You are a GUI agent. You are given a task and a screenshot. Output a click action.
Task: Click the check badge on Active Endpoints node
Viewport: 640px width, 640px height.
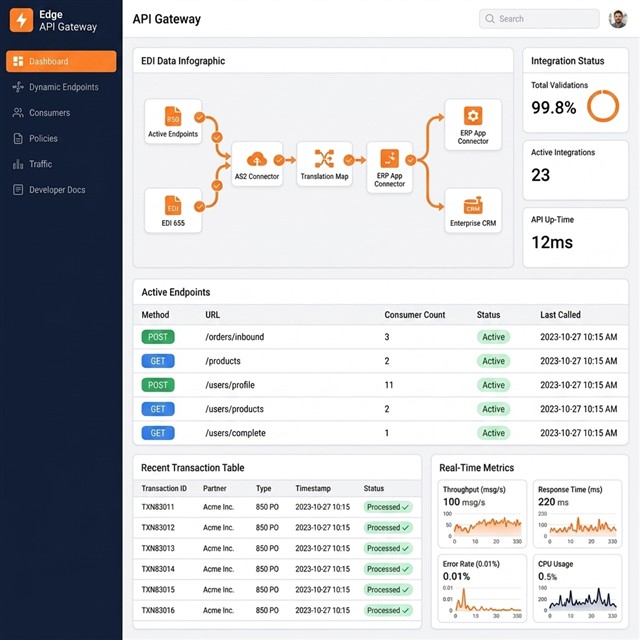pyautogui.click(x=200, y=118)
